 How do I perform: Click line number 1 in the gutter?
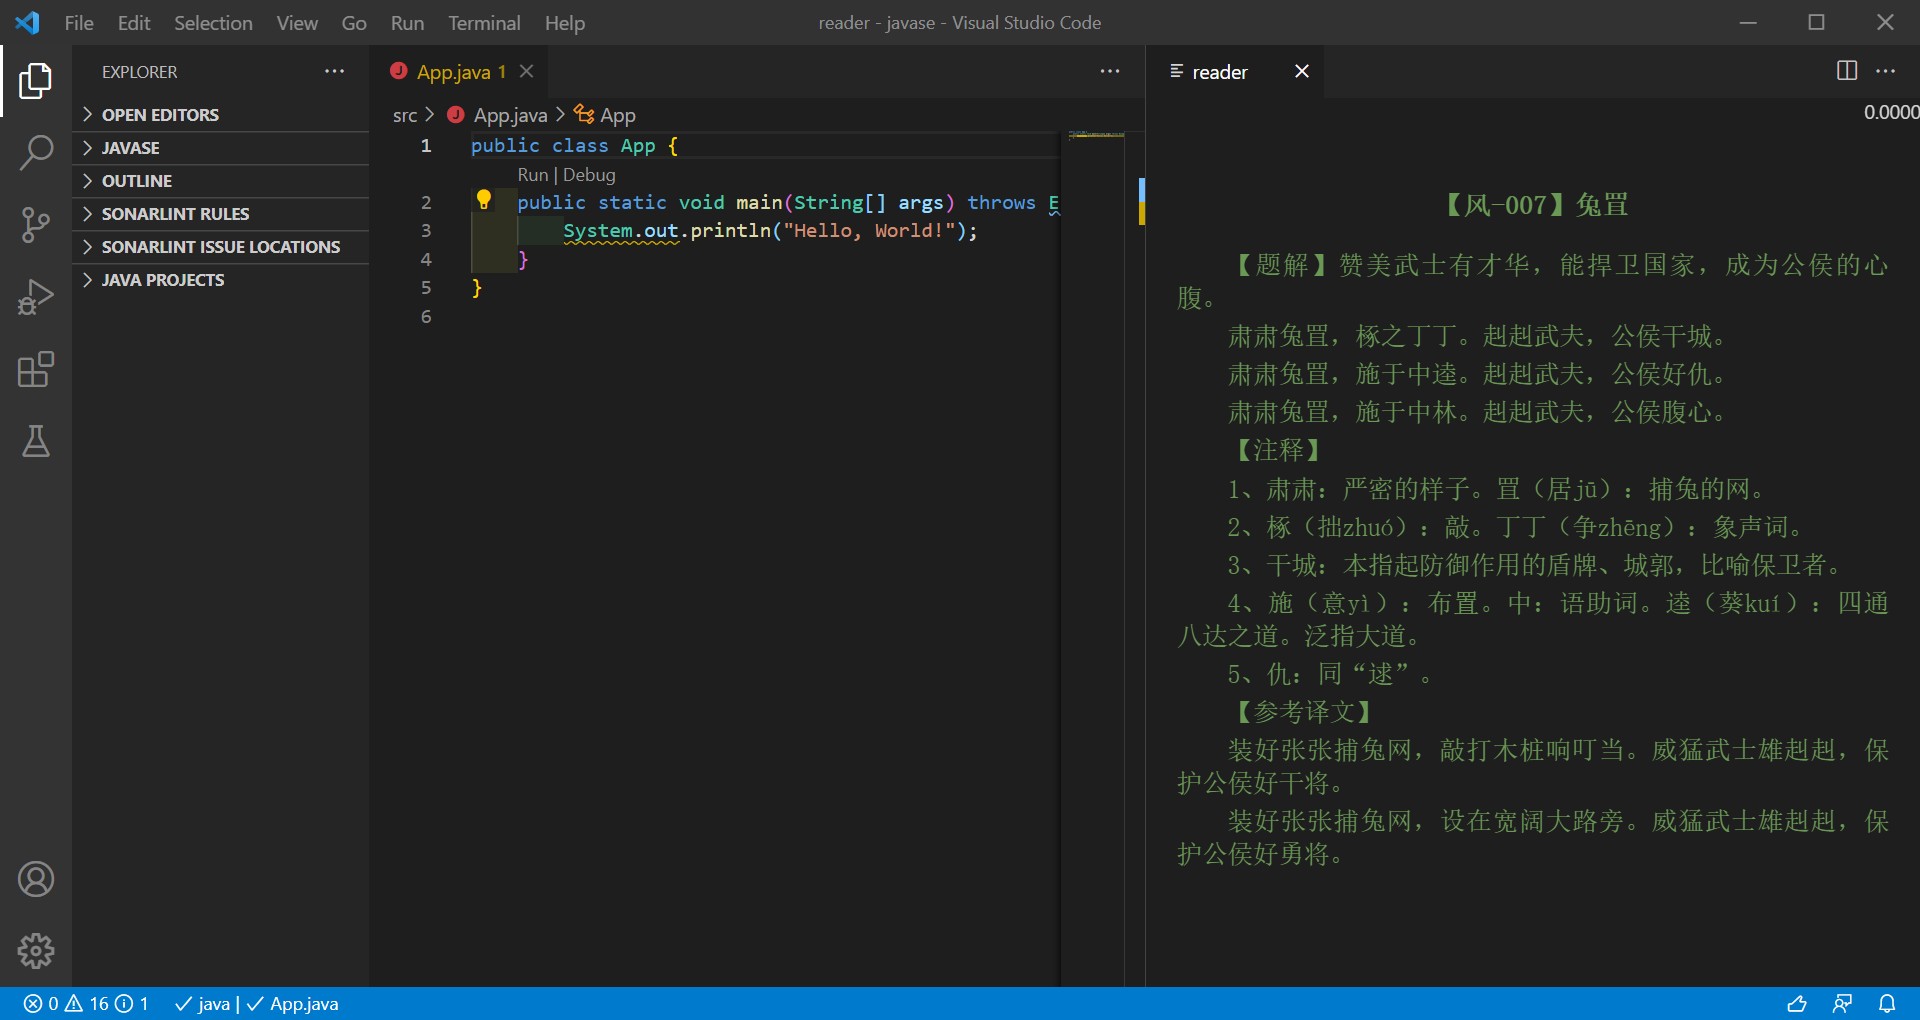click(426, 145)
